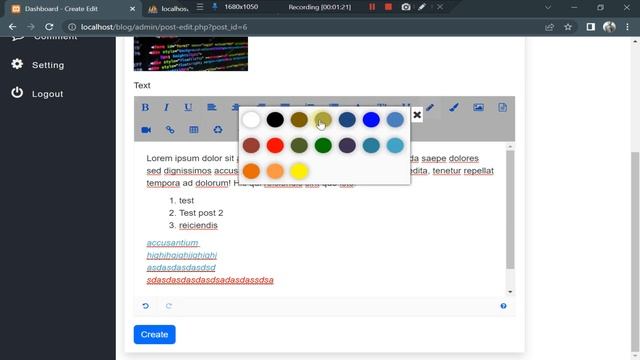This screenshot has width=640, height=360.
Task: Click the editor scrollbar down arrow
Action: pos(510,291)
